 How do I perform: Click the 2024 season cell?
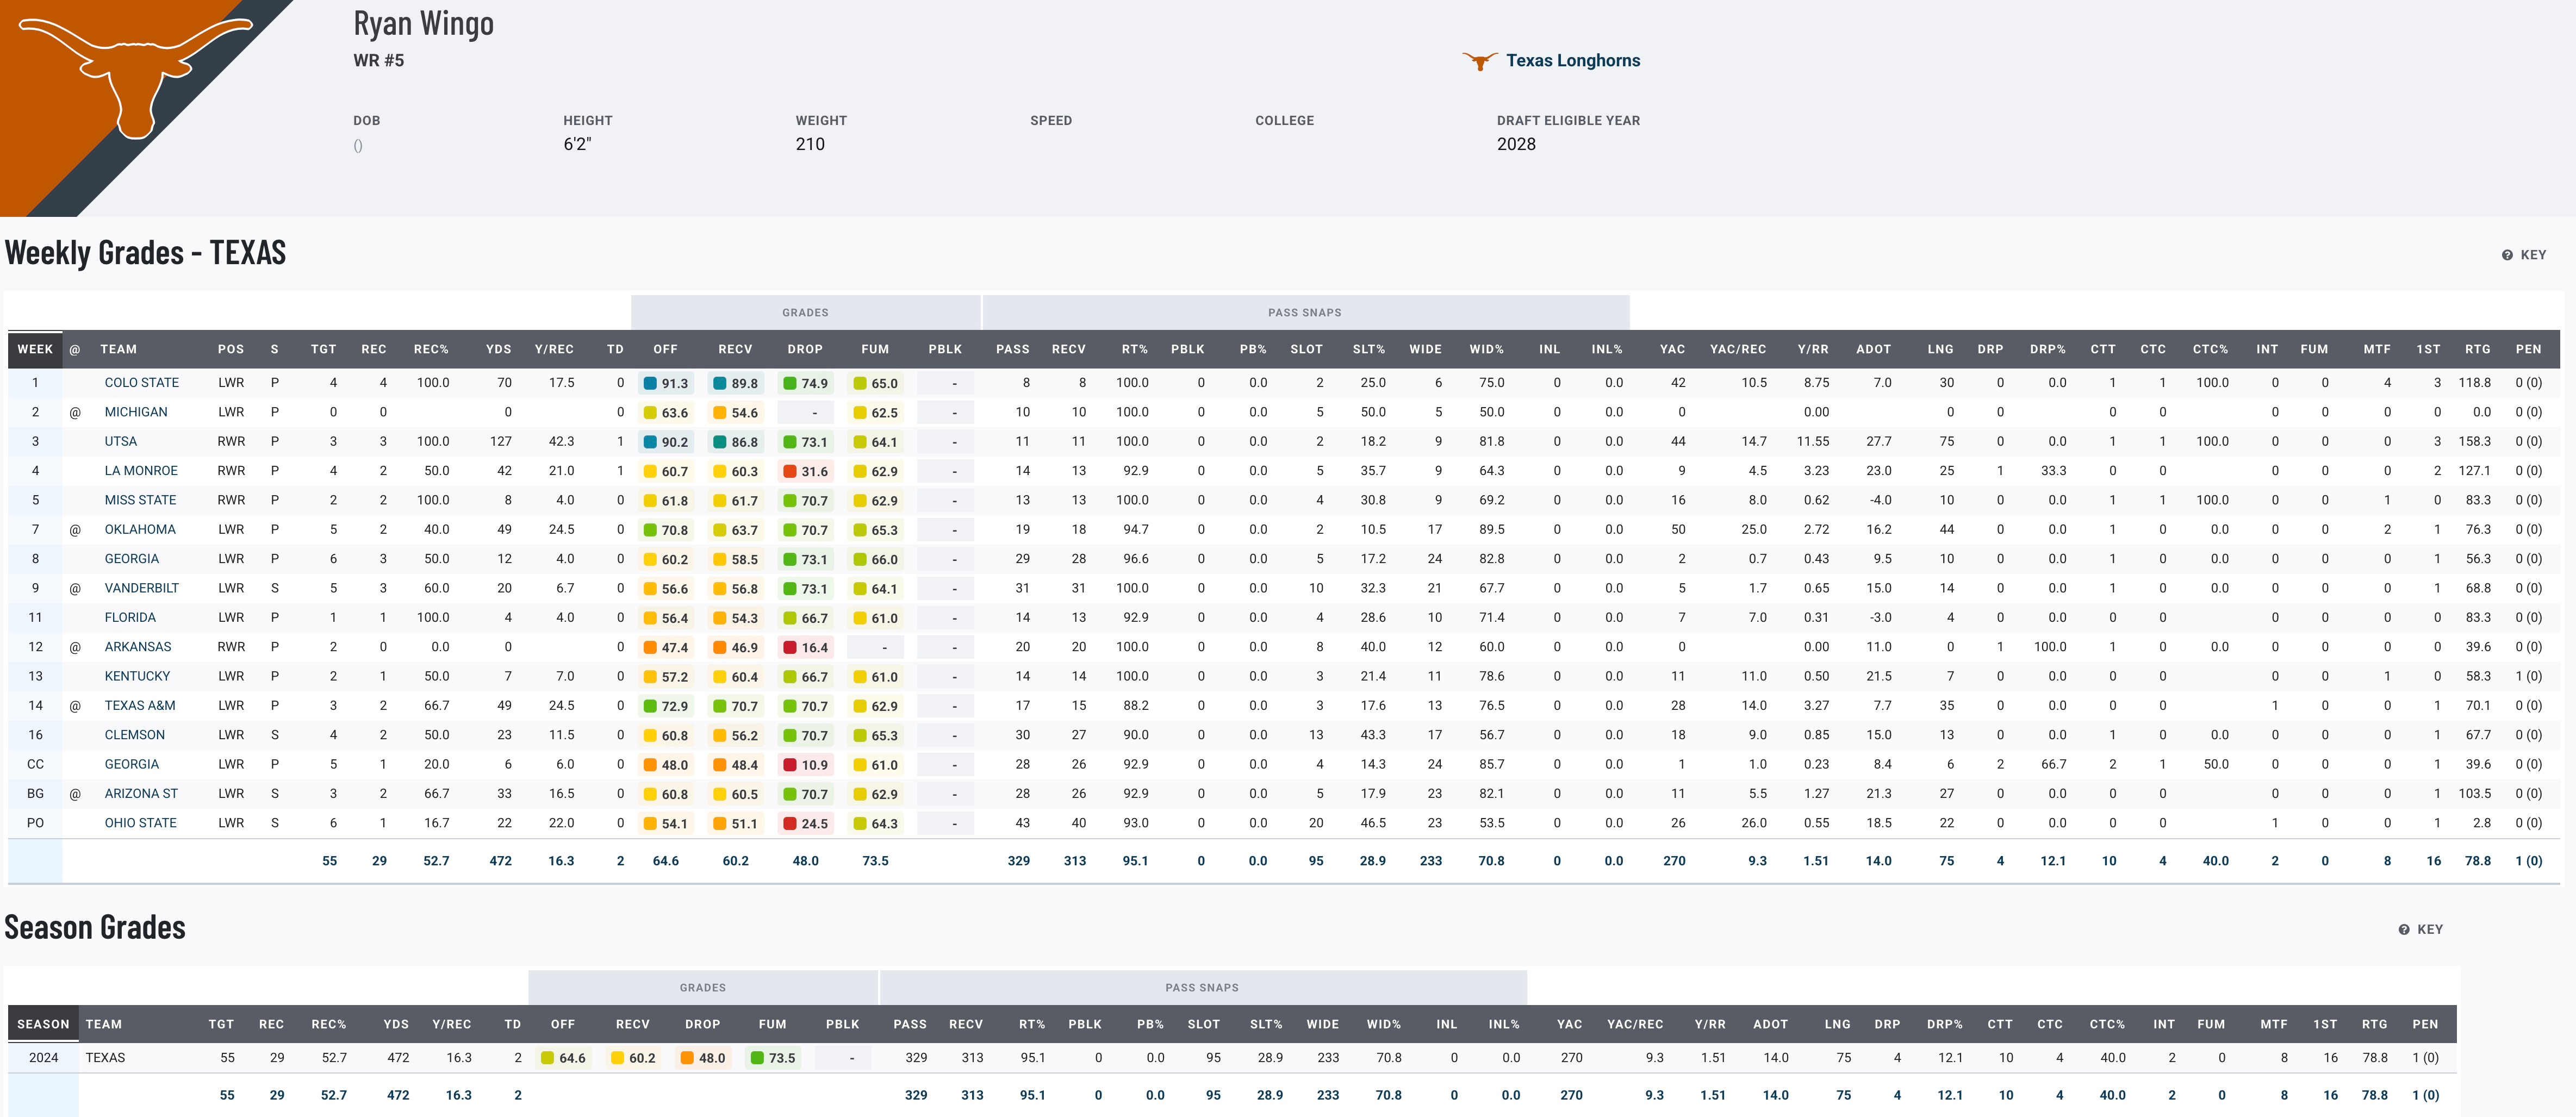click(43, 1058)
